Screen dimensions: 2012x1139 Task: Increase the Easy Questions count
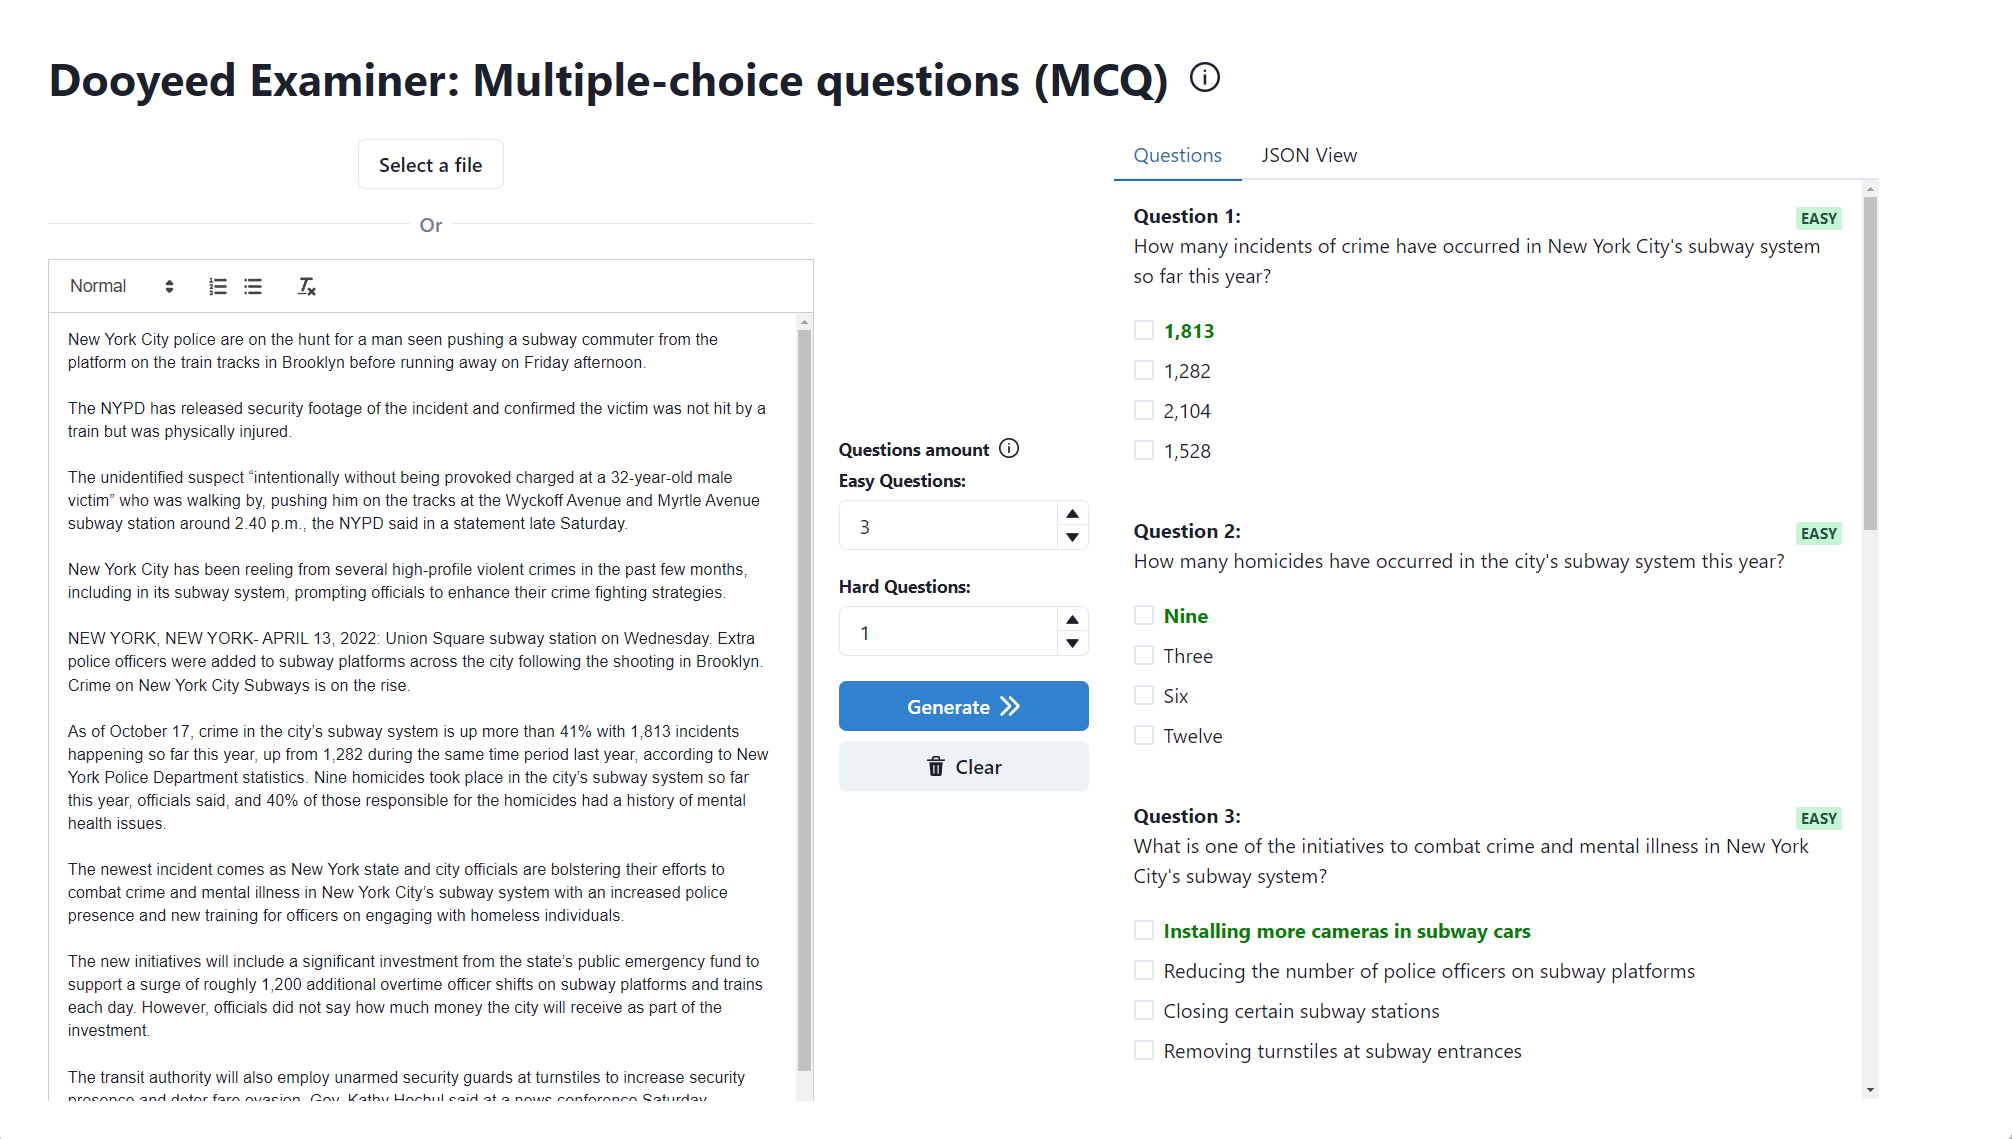click(x=1072, y=514)
